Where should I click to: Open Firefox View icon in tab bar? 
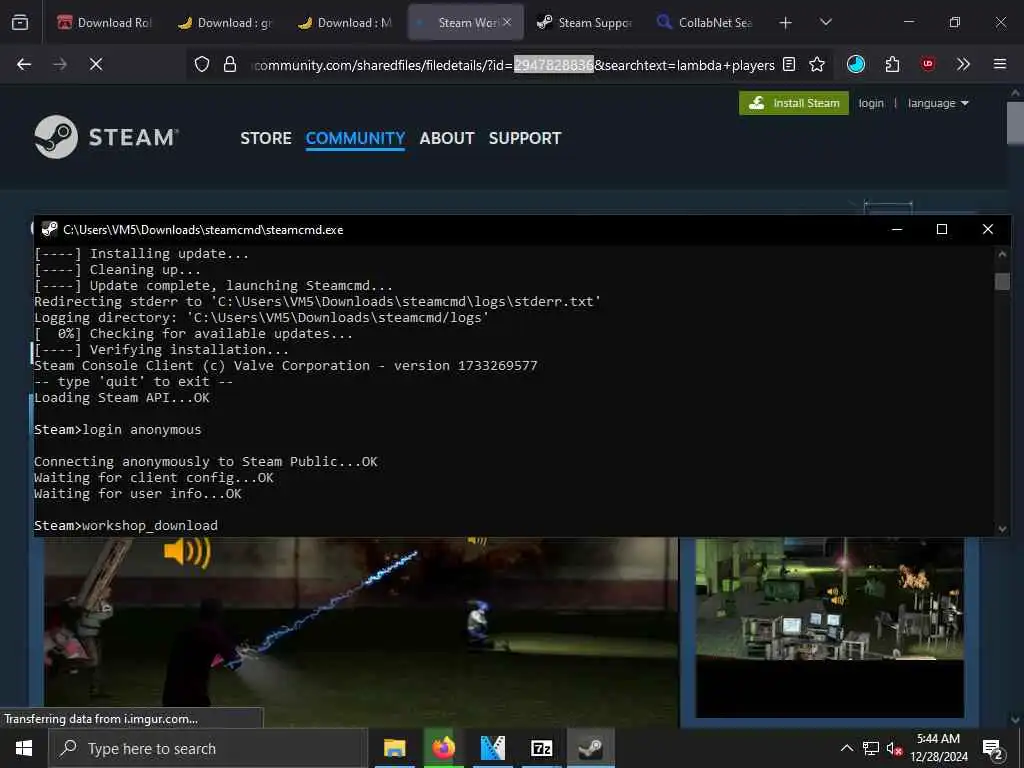[20, 23]
